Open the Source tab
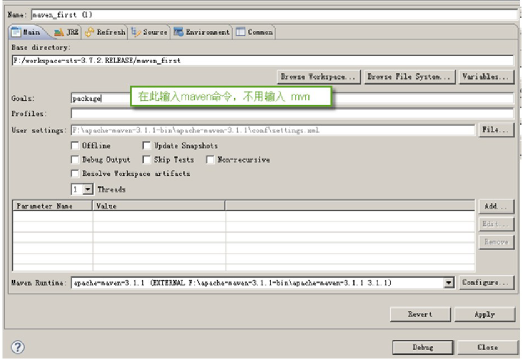This screenshot has width=526, height=362. tap(149, 32)
